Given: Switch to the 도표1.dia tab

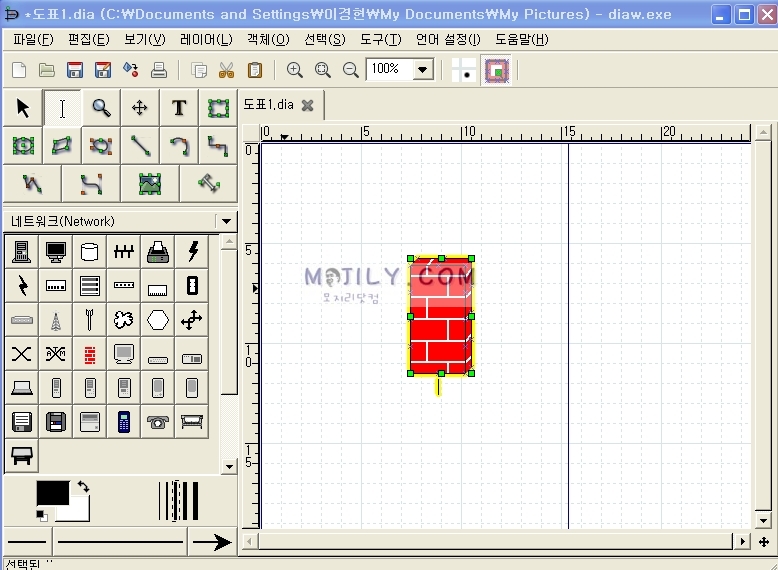Looking at the screenshot, I should pyautogui.click(x=268, y=105).
